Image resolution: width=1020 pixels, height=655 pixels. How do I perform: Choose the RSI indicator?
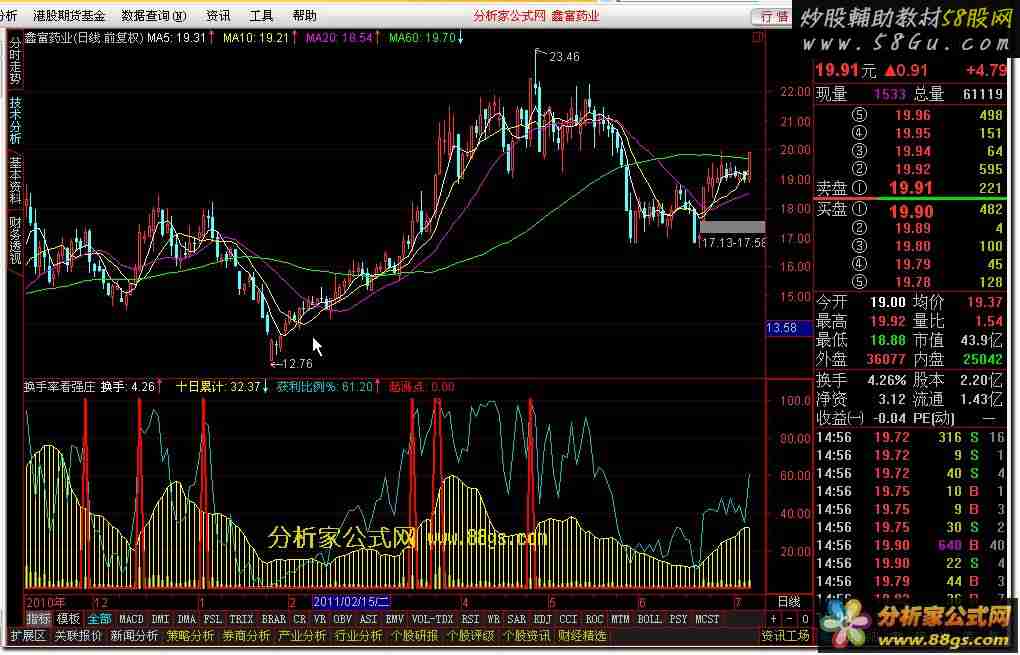pos(470,619)
